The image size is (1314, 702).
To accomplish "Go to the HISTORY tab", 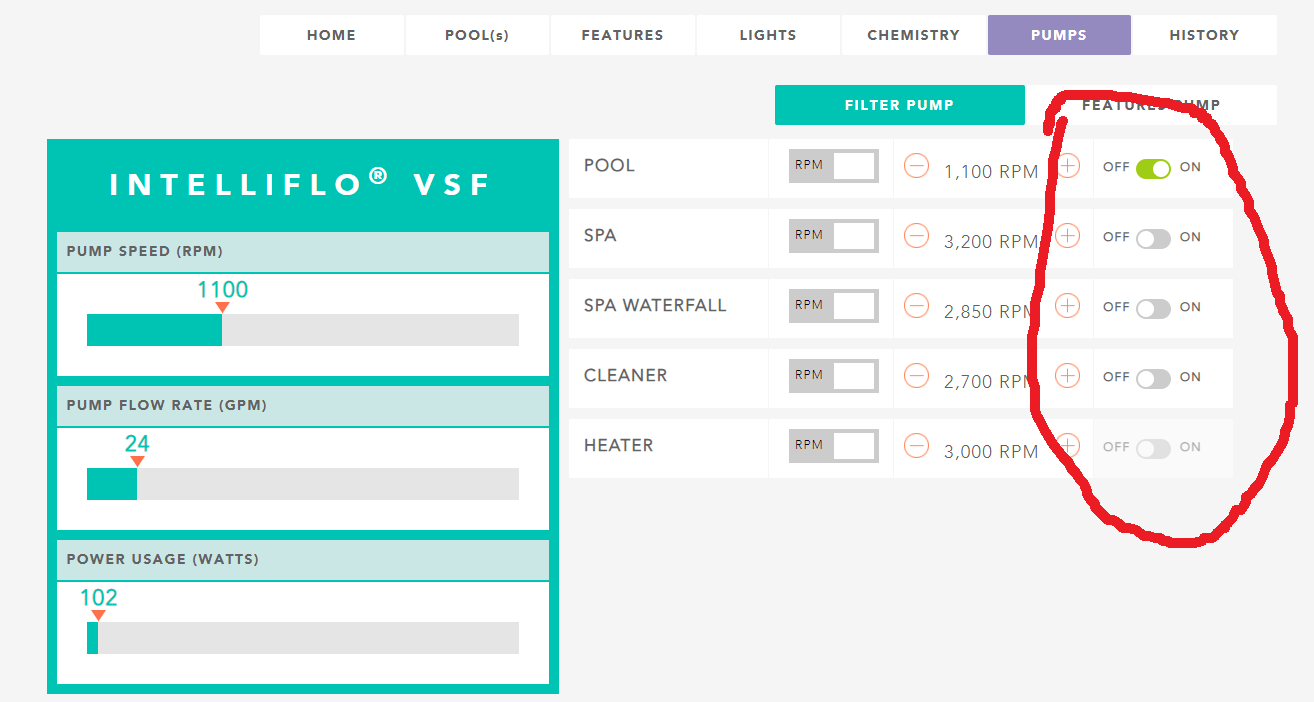I will [1204, 35].
